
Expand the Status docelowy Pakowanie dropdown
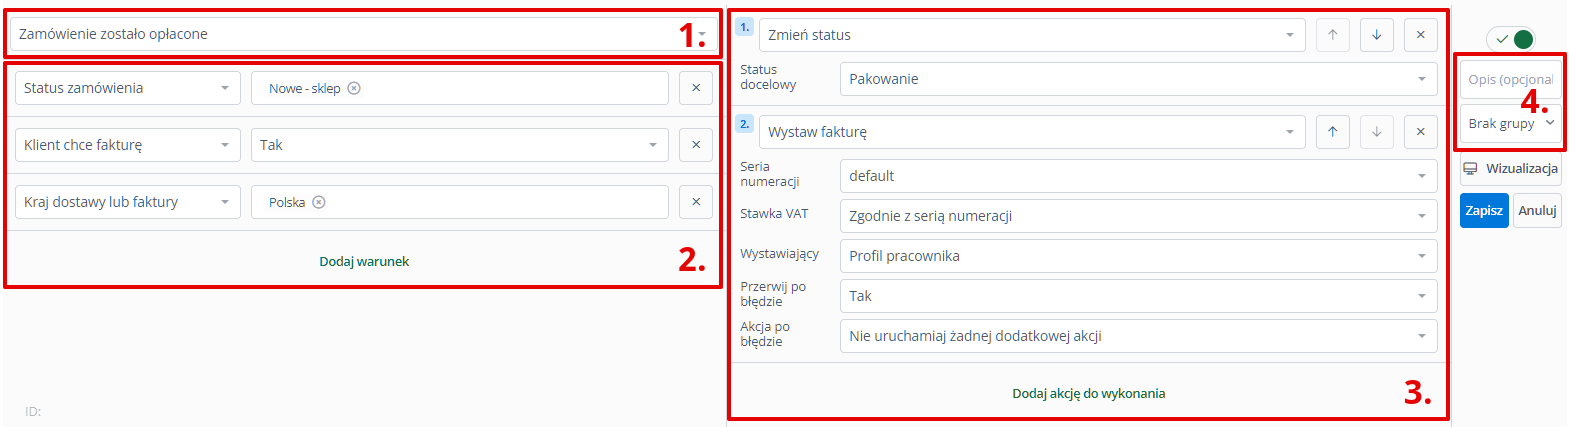(1138, 79)
